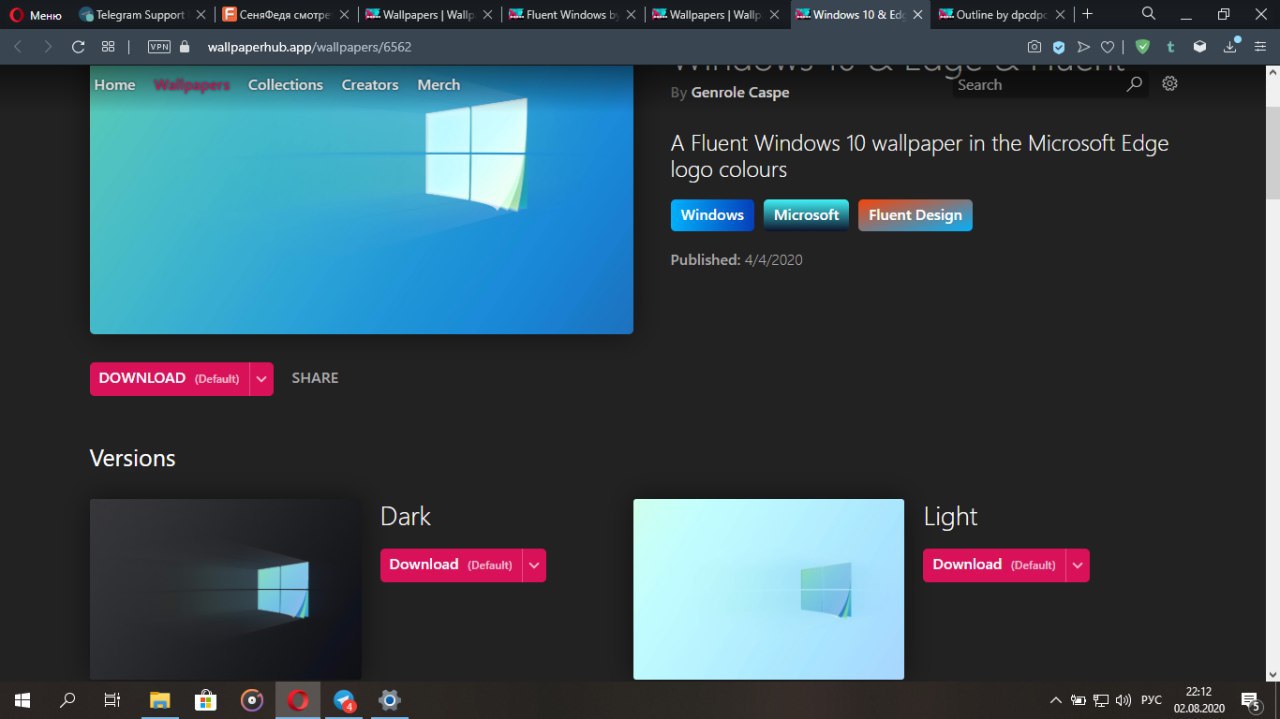Download the Dark version (Default)
This screenshot has width=1280, height=719.
(x=451, y=565)
